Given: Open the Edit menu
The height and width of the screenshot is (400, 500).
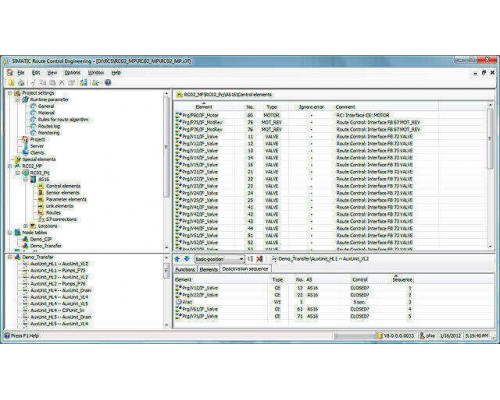Looking at the screenshot, I should click(x=36, y=72).
